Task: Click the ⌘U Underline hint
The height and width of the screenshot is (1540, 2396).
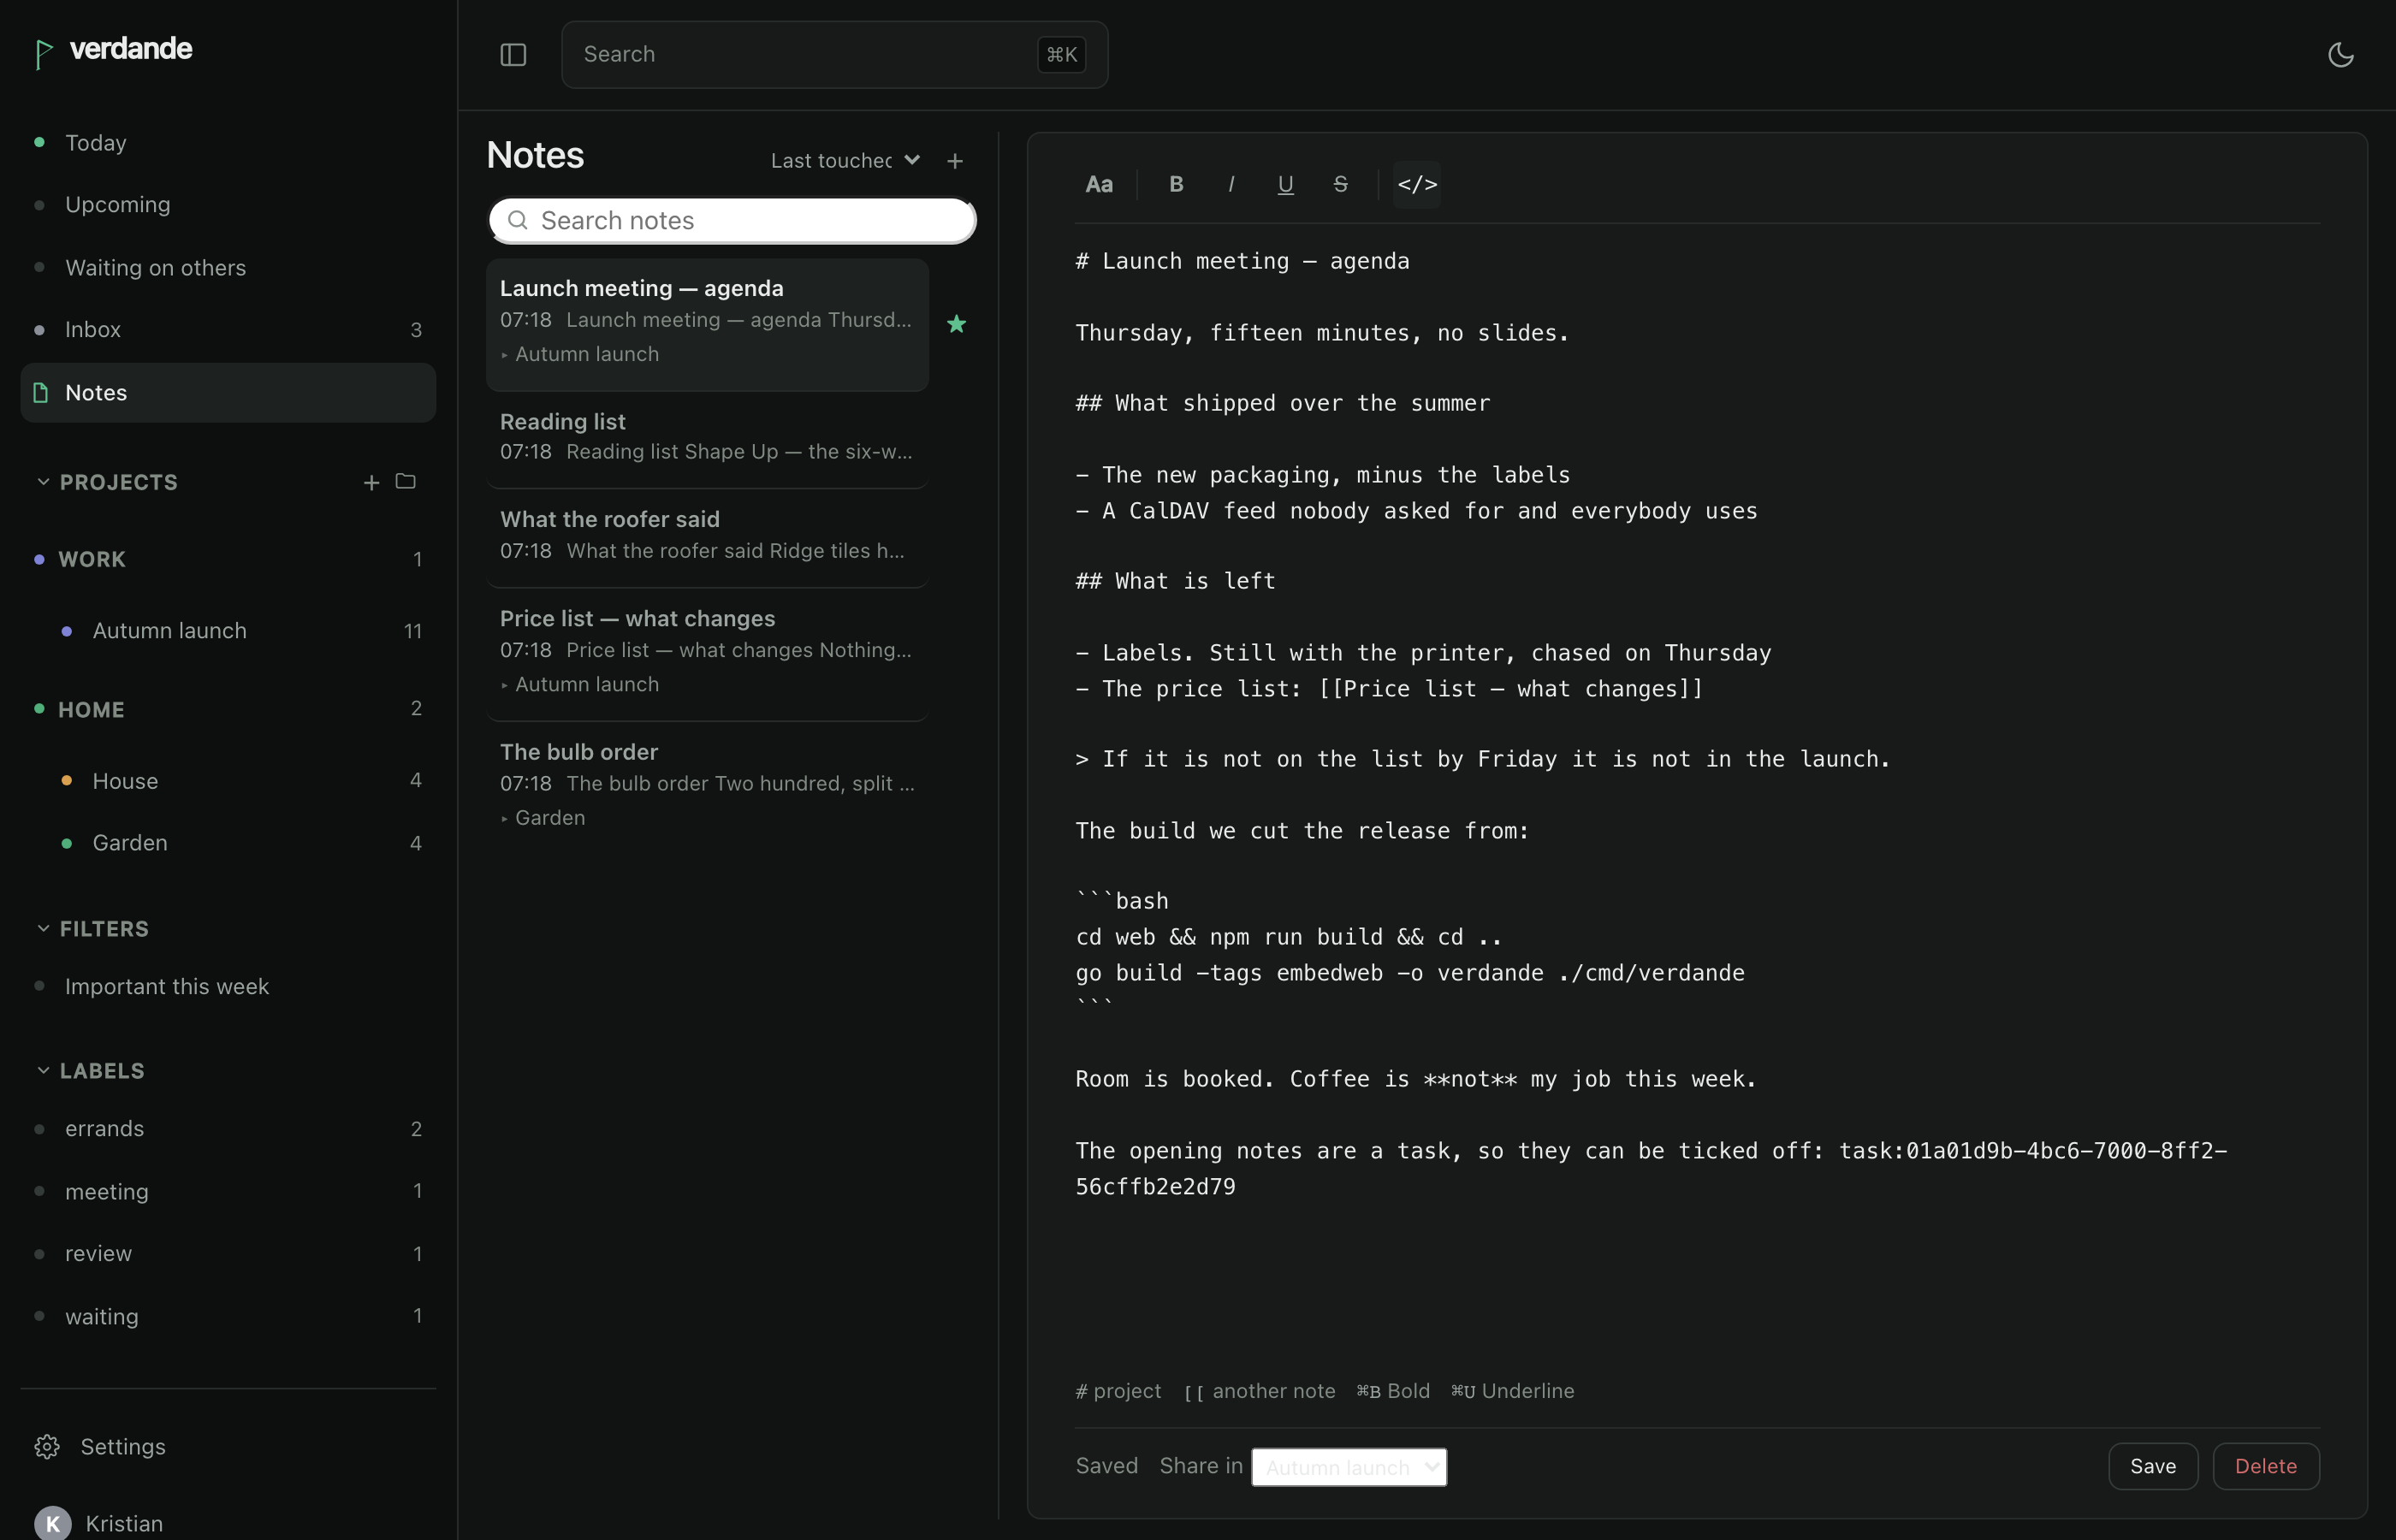Action: (x=1512, y=1391)
